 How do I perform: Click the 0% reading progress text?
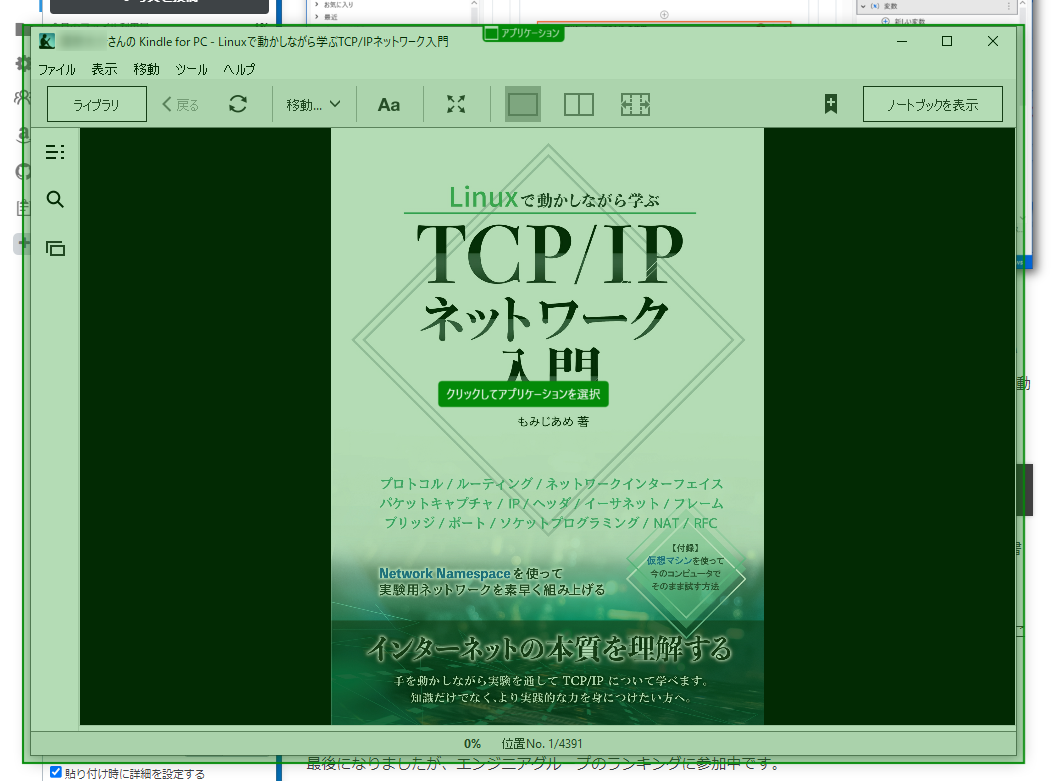[x=472, y=743]
